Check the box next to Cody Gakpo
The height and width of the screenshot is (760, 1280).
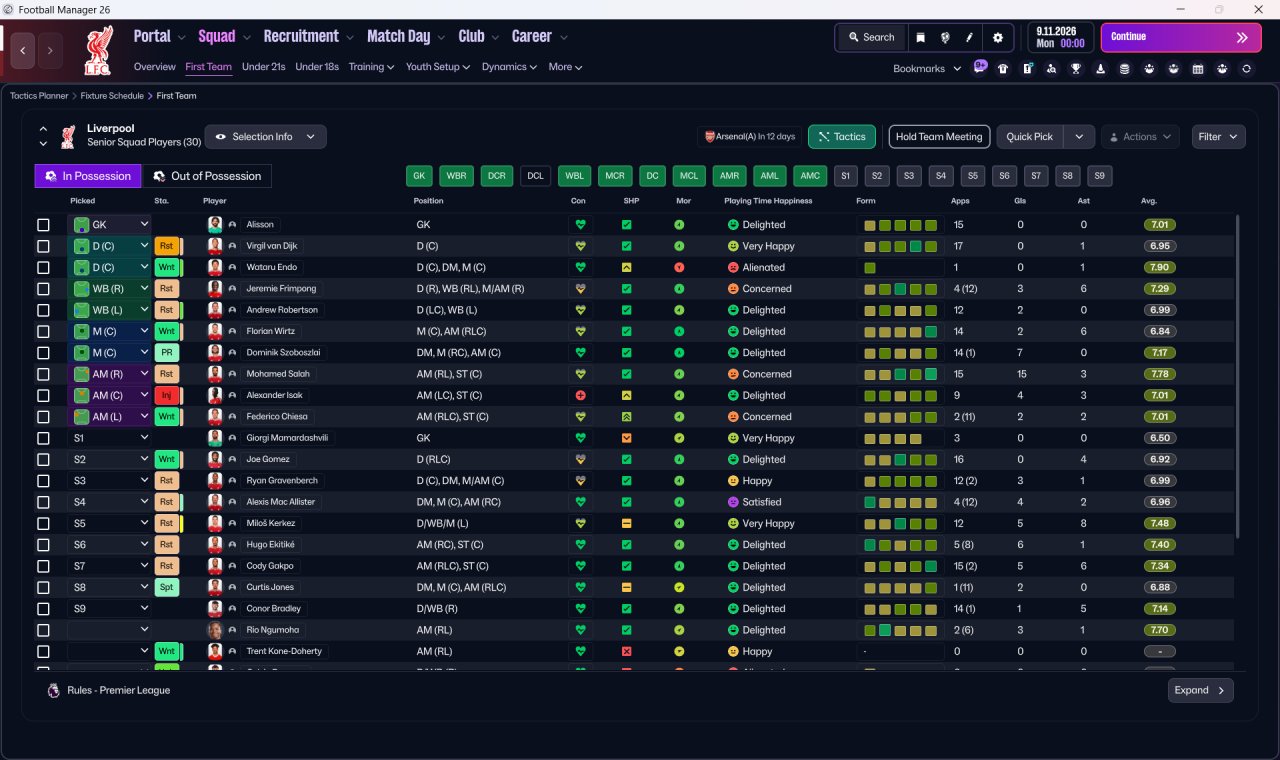click(43, 566)
